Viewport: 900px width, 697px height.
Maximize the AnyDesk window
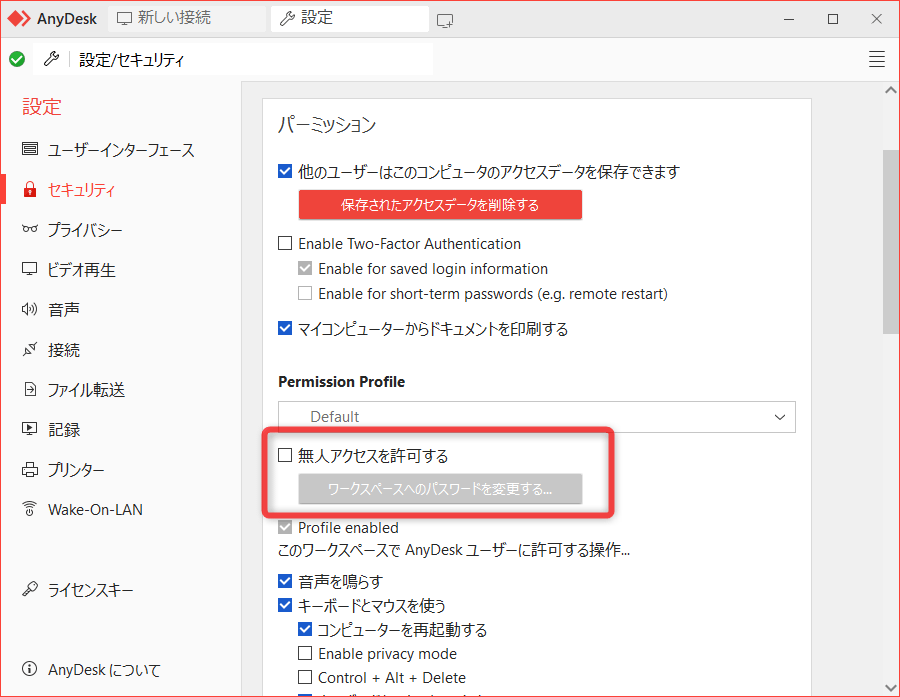click(833, 19)
